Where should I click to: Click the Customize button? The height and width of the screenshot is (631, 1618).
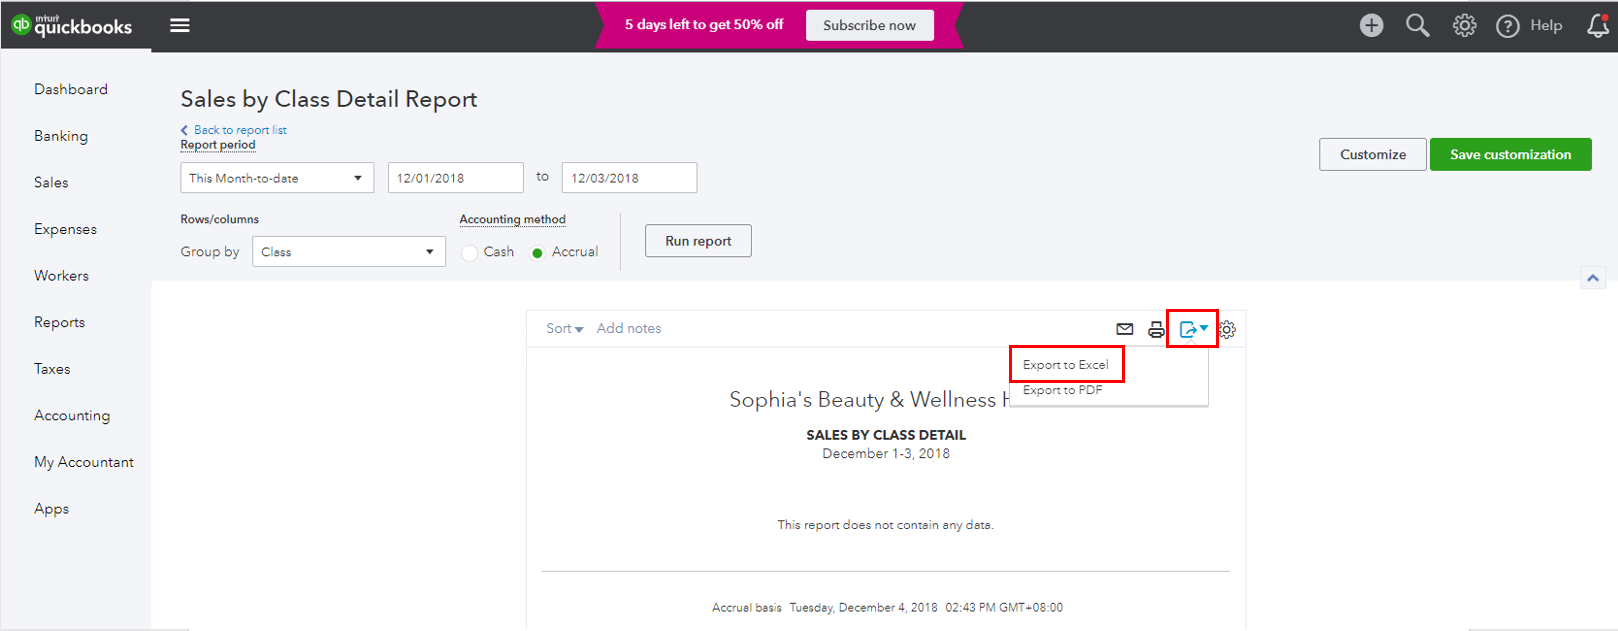point(1373,154)
